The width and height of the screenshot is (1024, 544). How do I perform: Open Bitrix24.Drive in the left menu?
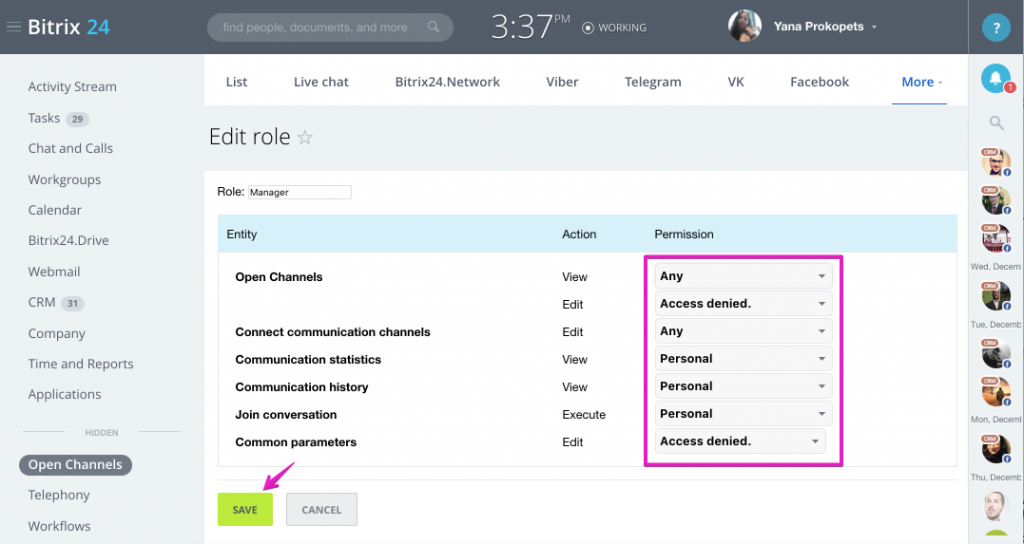[x=68, y=240]
